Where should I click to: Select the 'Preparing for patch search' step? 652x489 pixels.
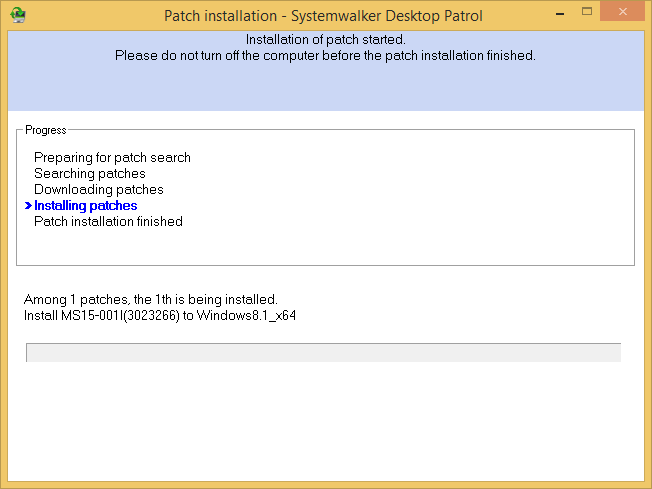pyautogui.click(x=112, y=158)
